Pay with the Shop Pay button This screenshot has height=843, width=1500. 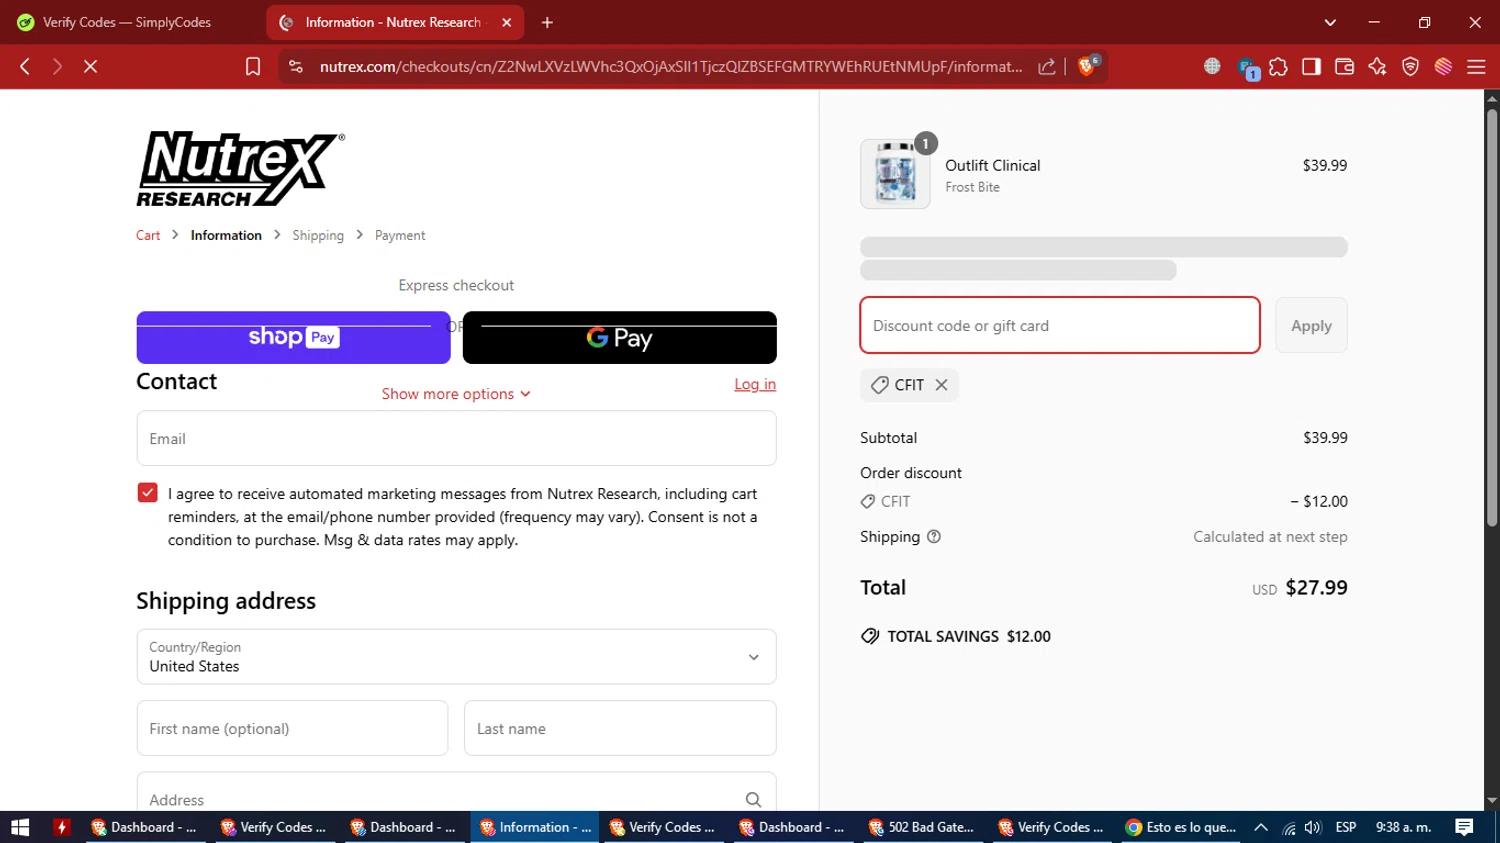[293, 337]
